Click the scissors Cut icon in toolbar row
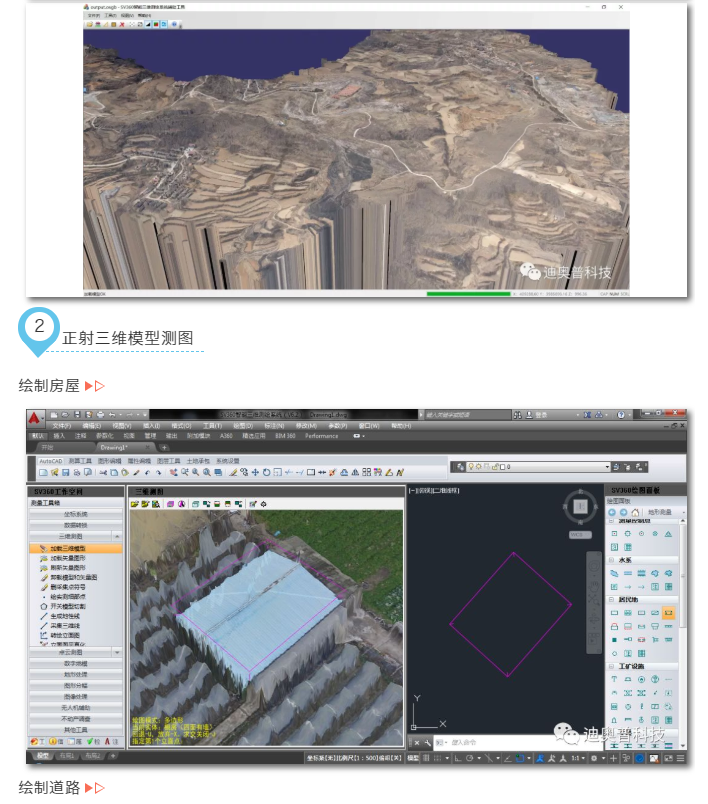This screenshot has height=804, width=708. tap(103, 473)
